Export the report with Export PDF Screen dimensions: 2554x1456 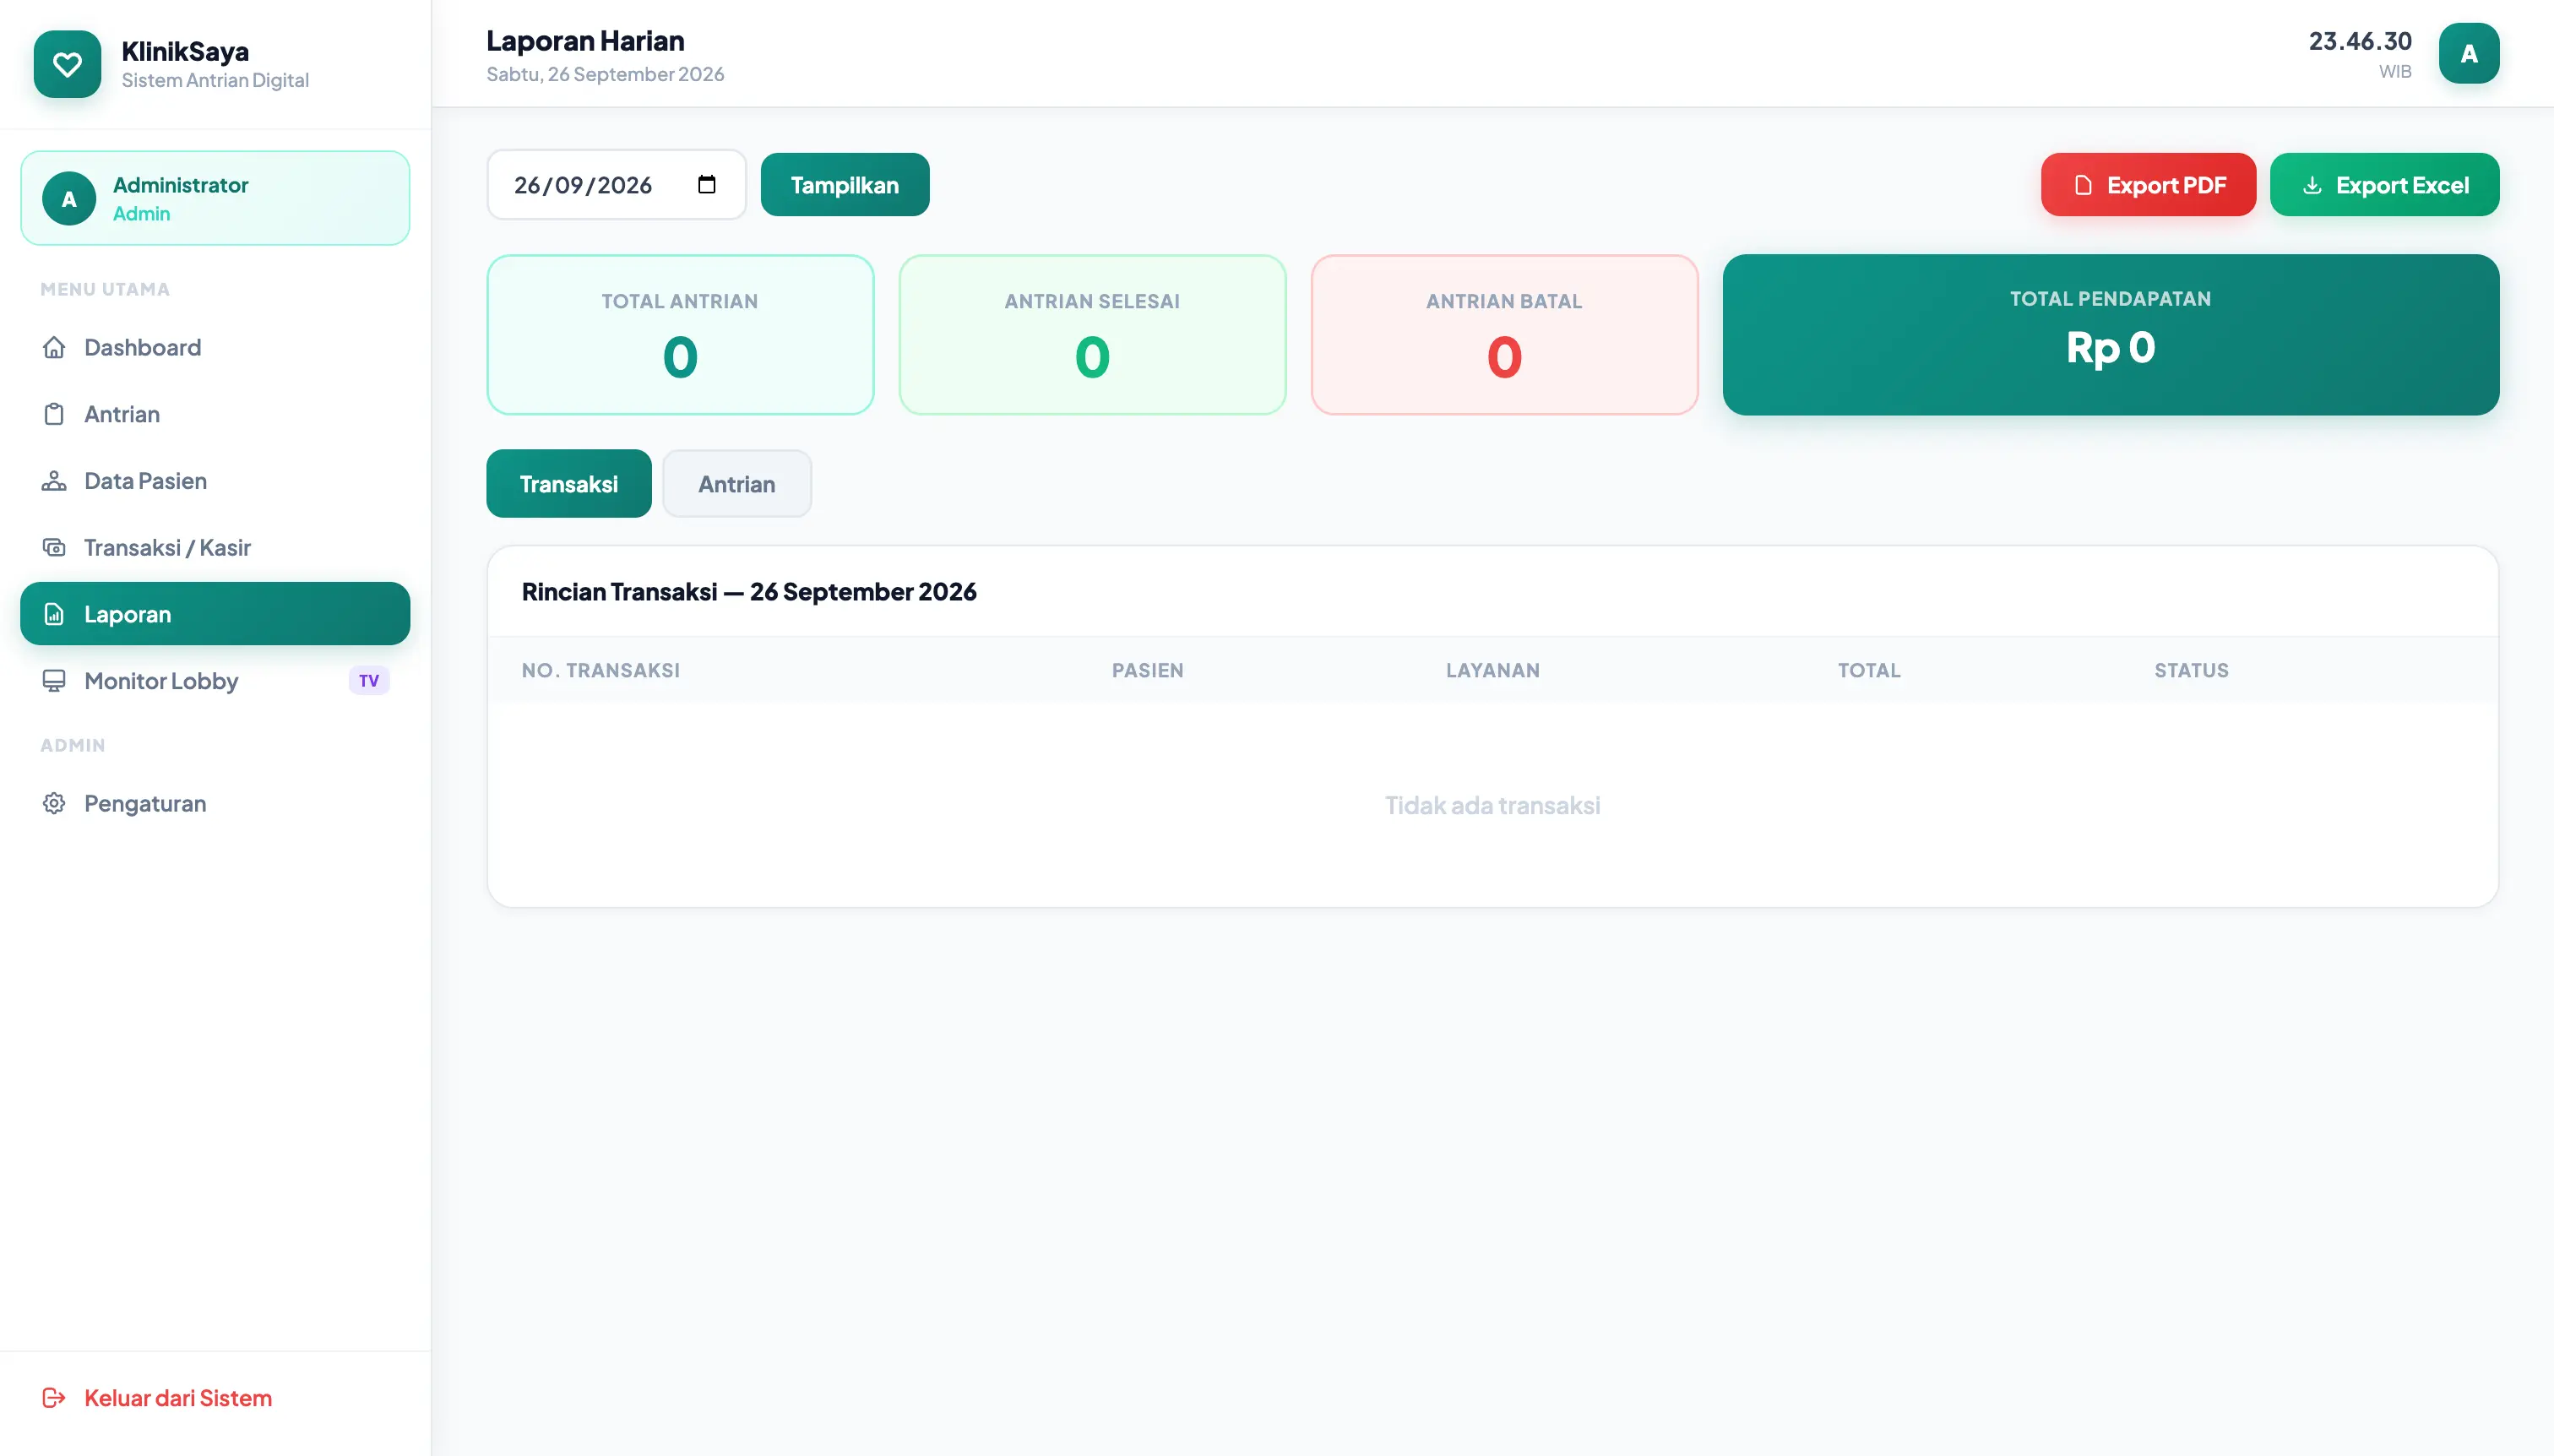click(2148, 185)
